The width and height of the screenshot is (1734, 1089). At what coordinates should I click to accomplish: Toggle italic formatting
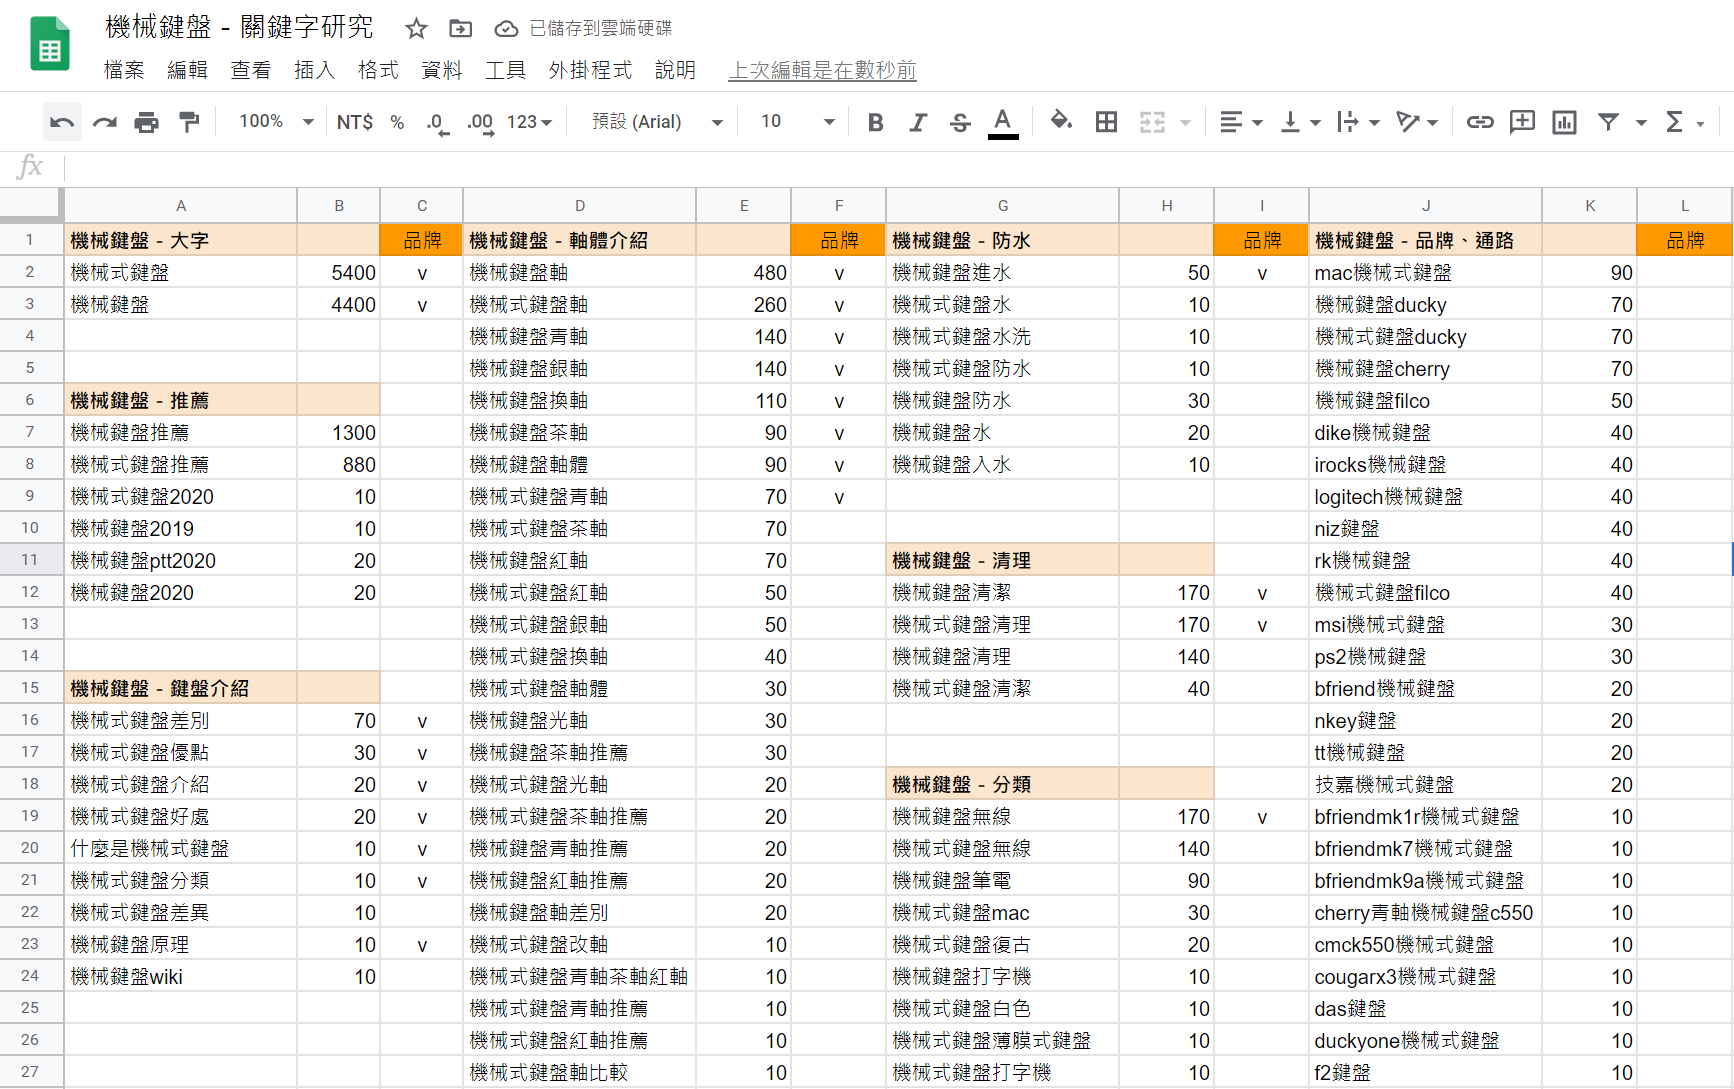917,122
